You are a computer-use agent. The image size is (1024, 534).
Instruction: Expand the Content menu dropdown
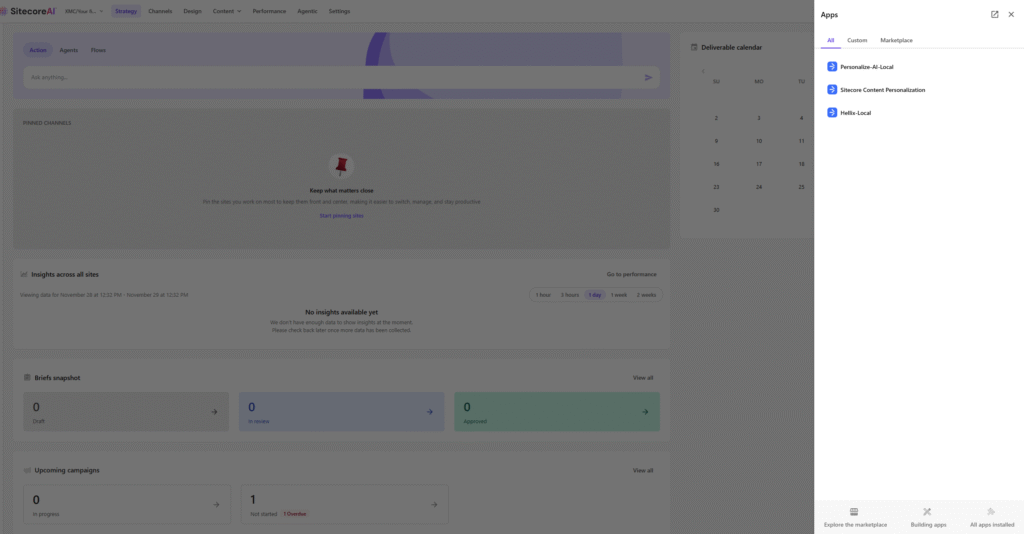click(227, 11)
